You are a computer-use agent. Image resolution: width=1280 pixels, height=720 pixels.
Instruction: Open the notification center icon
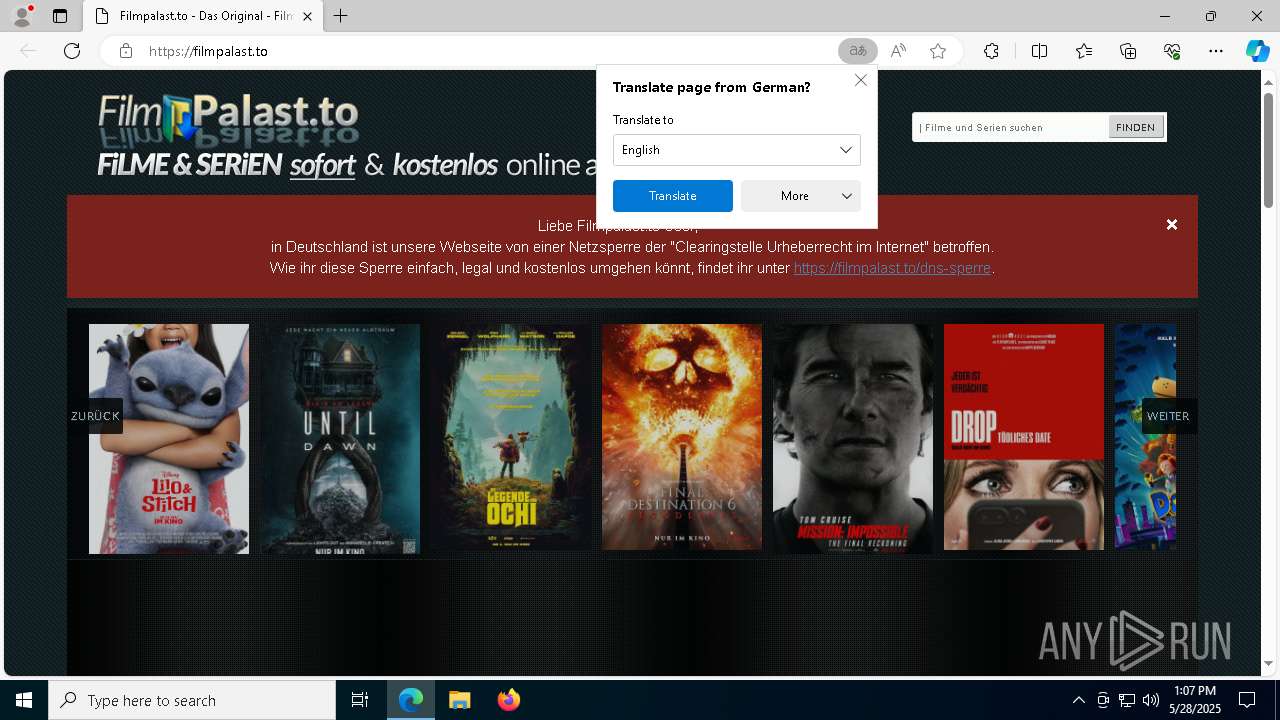tap(1247, 700)
